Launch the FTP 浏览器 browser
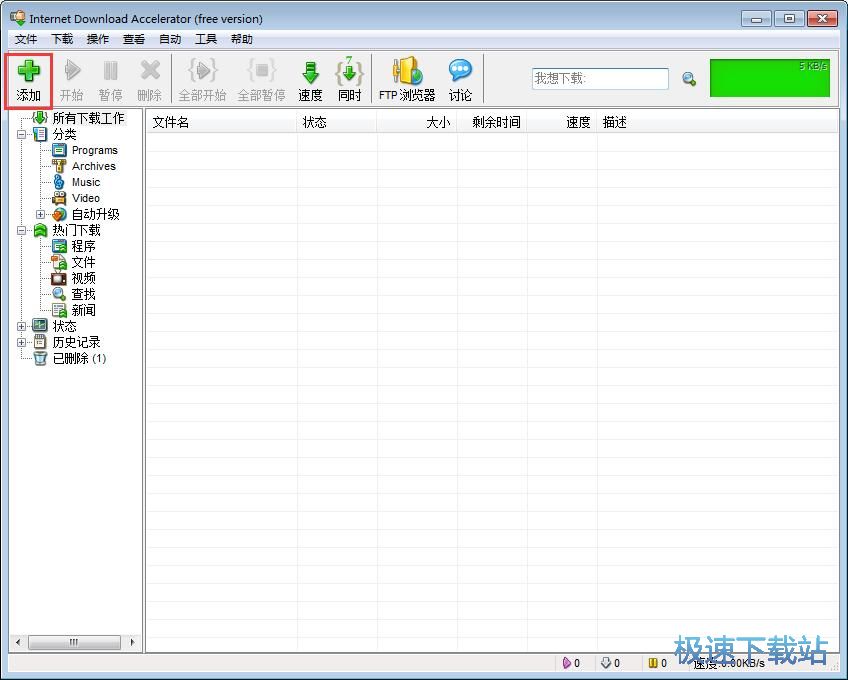This screenshot has width=848, height=680. coord(407,81)
